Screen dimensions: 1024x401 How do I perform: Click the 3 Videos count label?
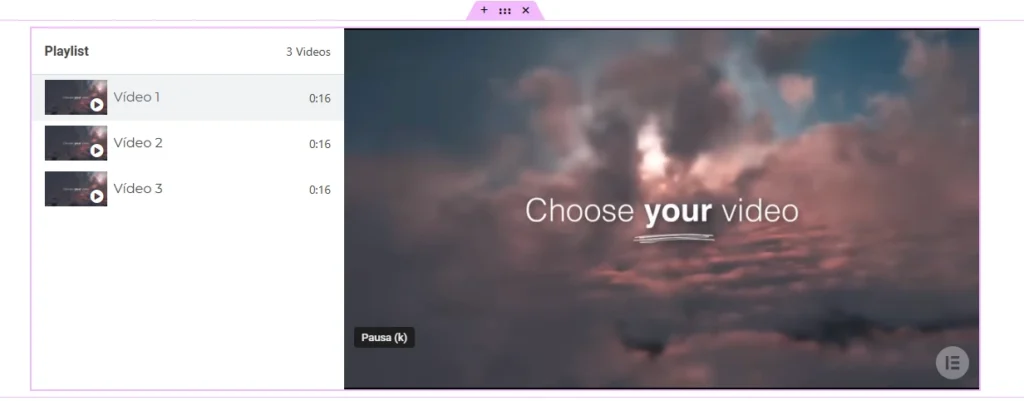[308, 52]
